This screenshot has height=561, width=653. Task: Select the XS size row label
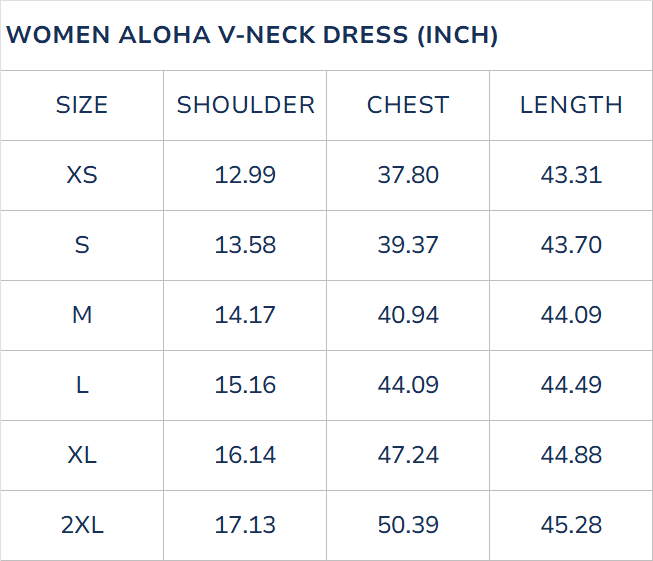tap(82, 175)
